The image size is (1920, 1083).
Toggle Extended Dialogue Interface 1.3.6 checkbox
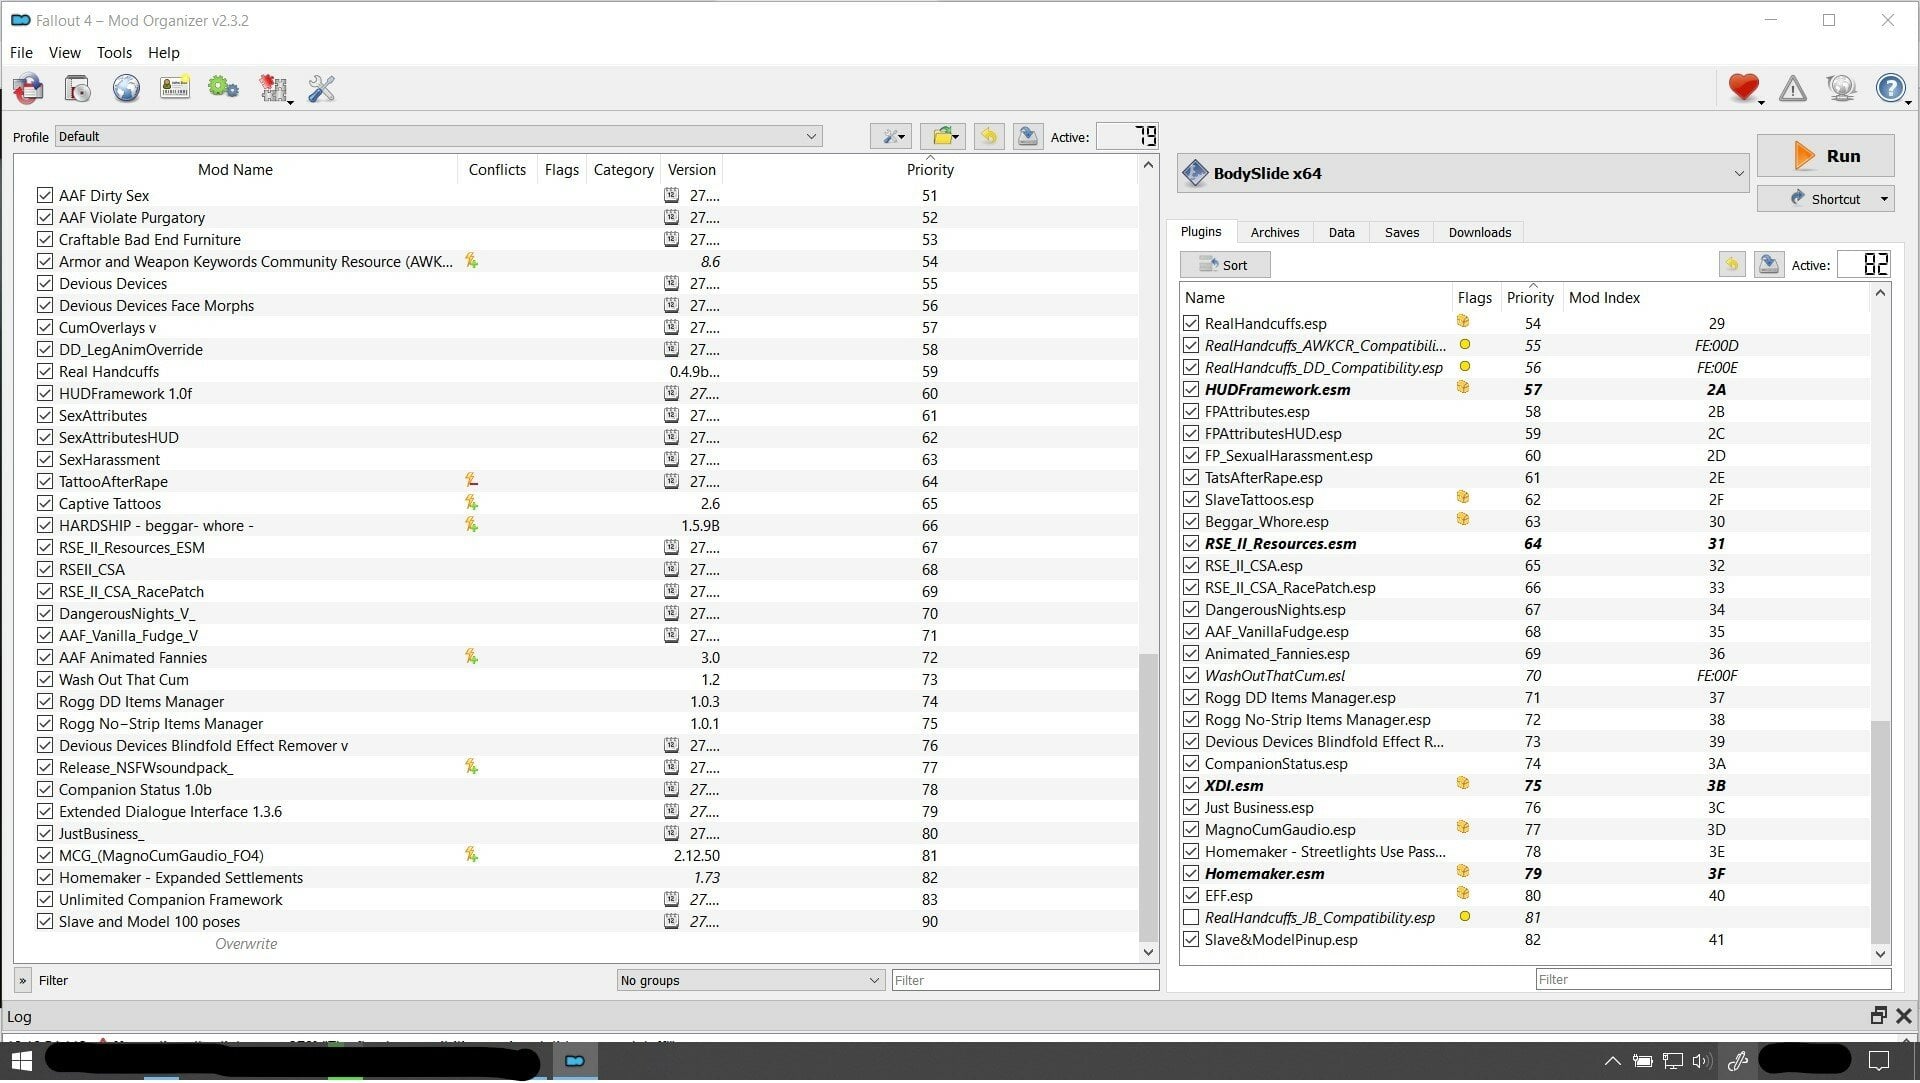pos(45,811)
